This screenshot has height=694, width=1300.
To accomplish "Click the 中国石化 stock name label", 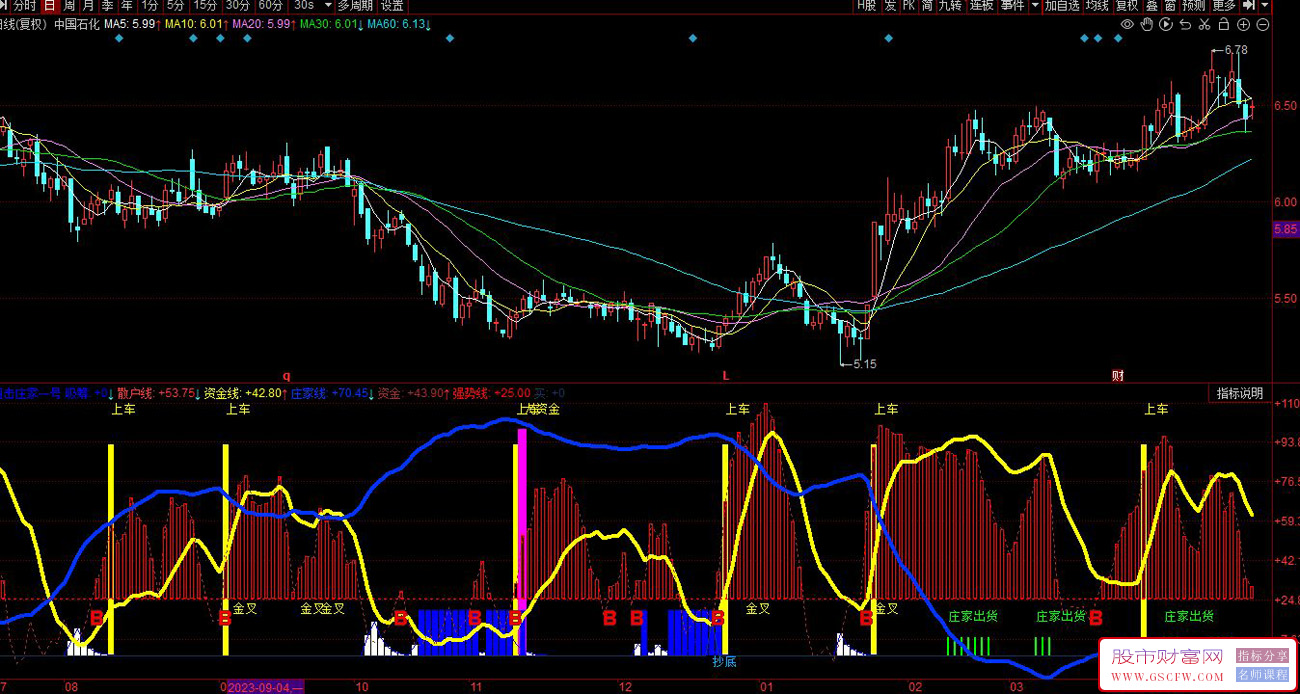I will 77,24.
